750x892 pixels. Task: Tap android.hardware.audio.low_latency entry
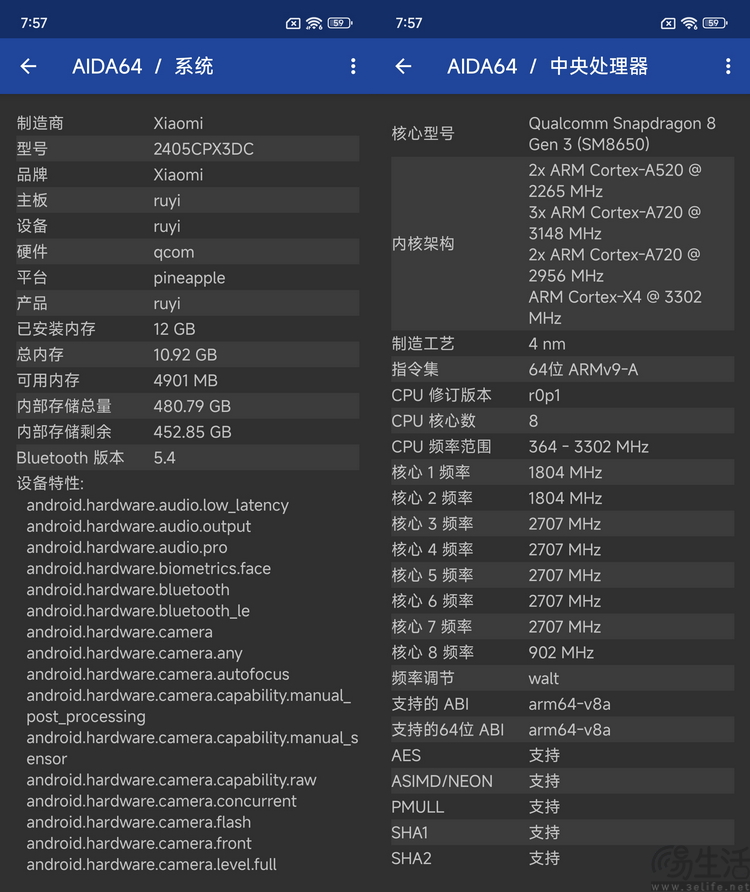click(x=158, y=505)
